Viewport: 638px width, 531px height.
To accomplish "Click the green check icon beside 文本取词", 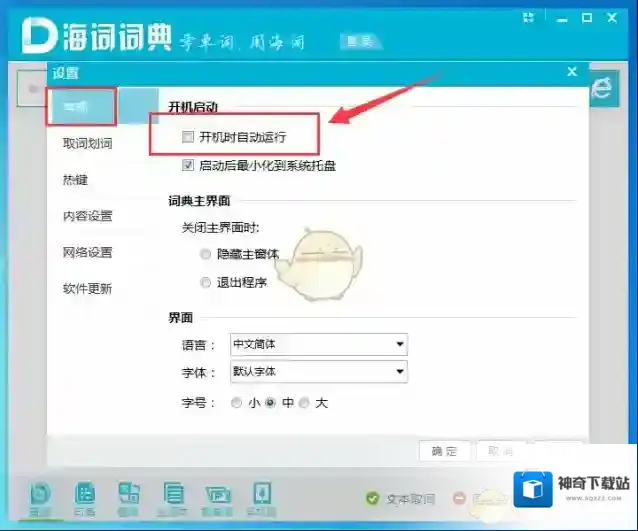I will tap(372, 498).
